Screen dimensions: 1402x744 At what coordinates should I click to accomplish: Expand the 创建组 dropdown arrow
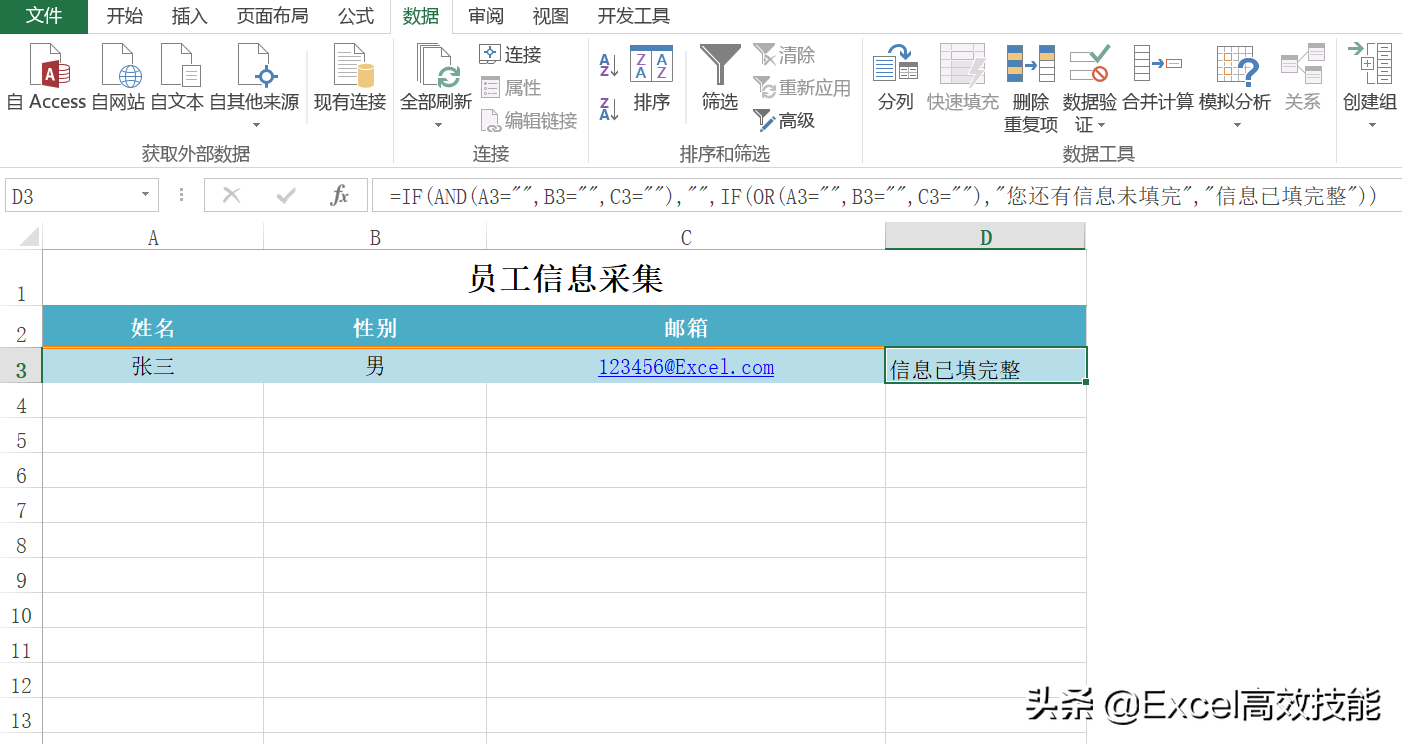(x=1372, y=125)
